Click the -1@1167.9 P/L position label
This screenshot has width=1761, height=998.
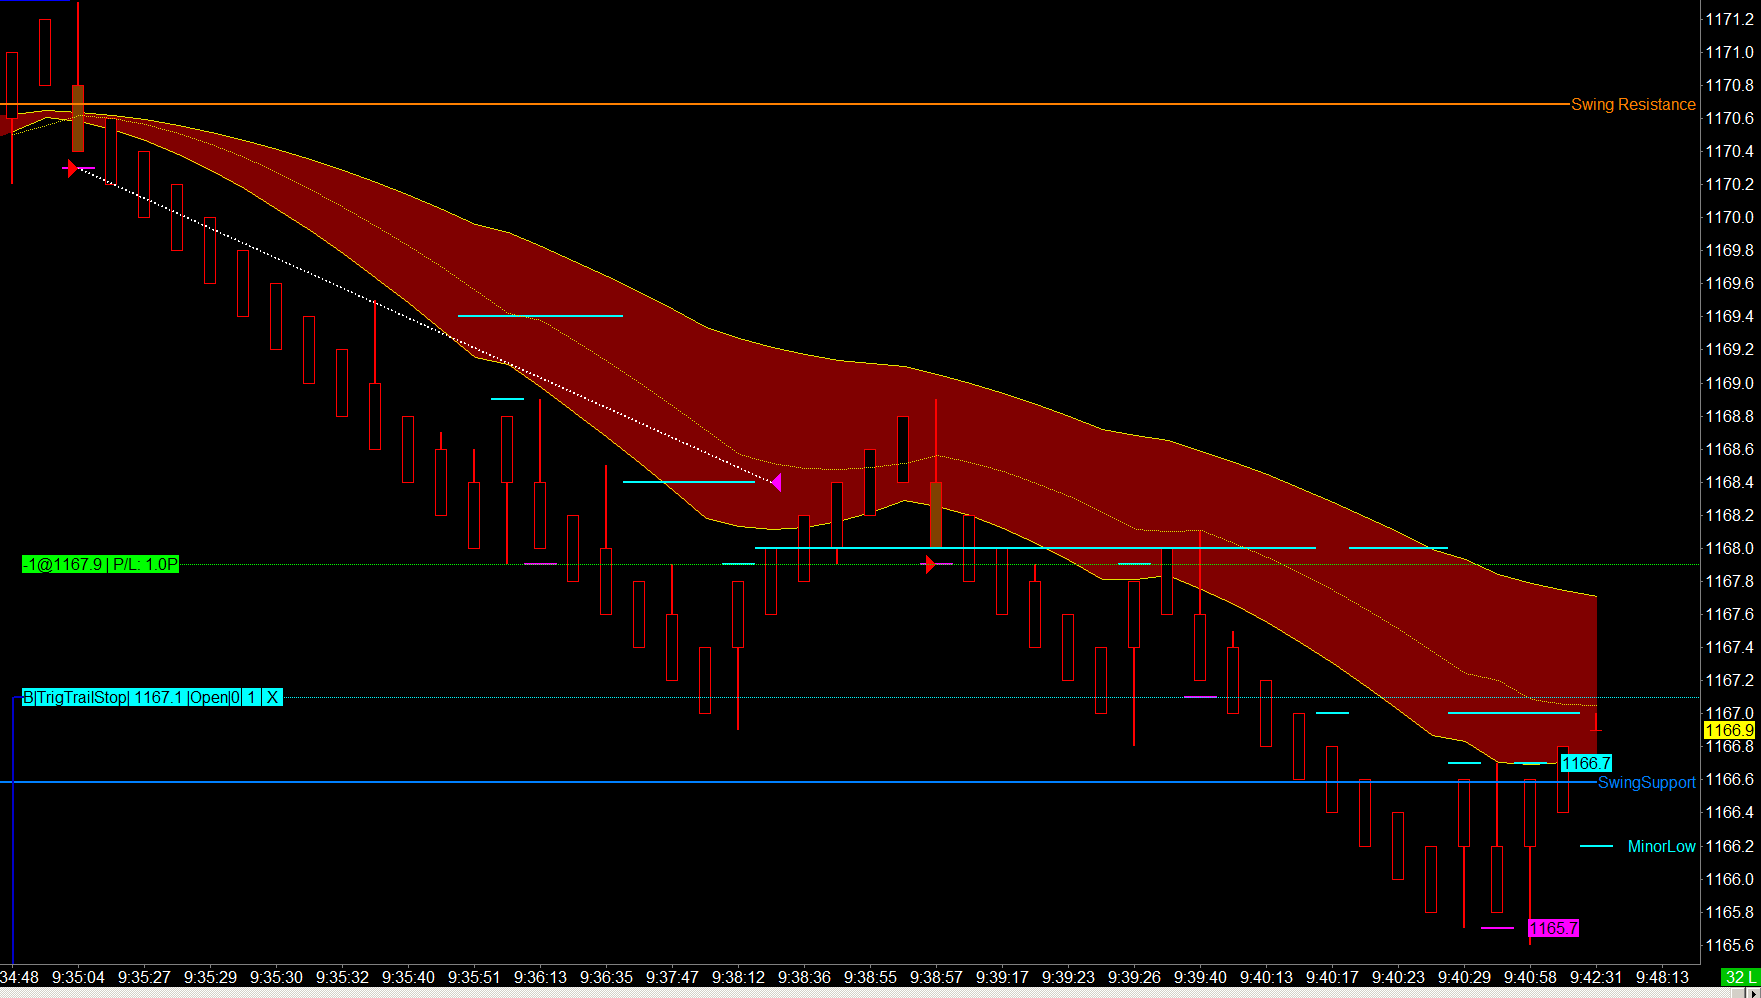[x=100, y=564]
